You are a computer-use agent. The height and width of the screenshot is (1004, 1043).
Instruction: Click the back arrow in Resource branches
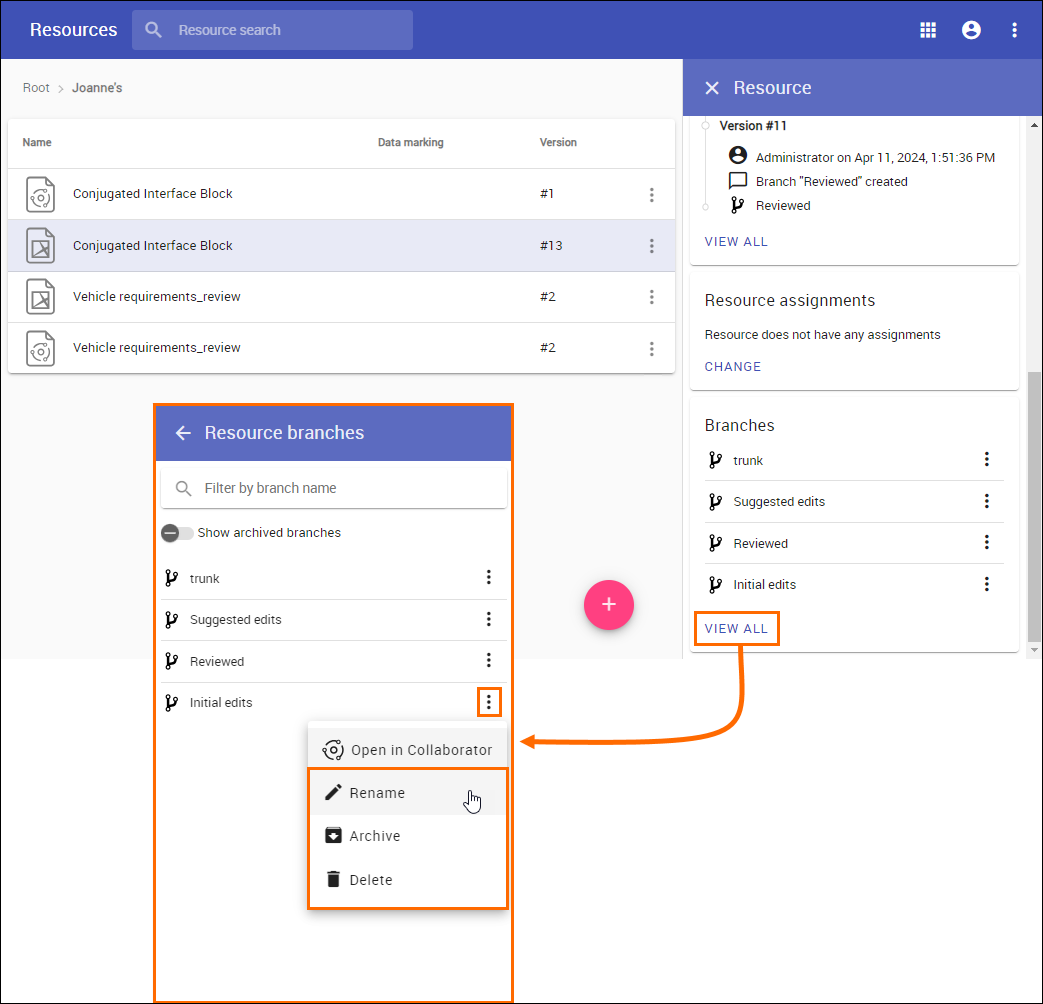coord(183,433)
